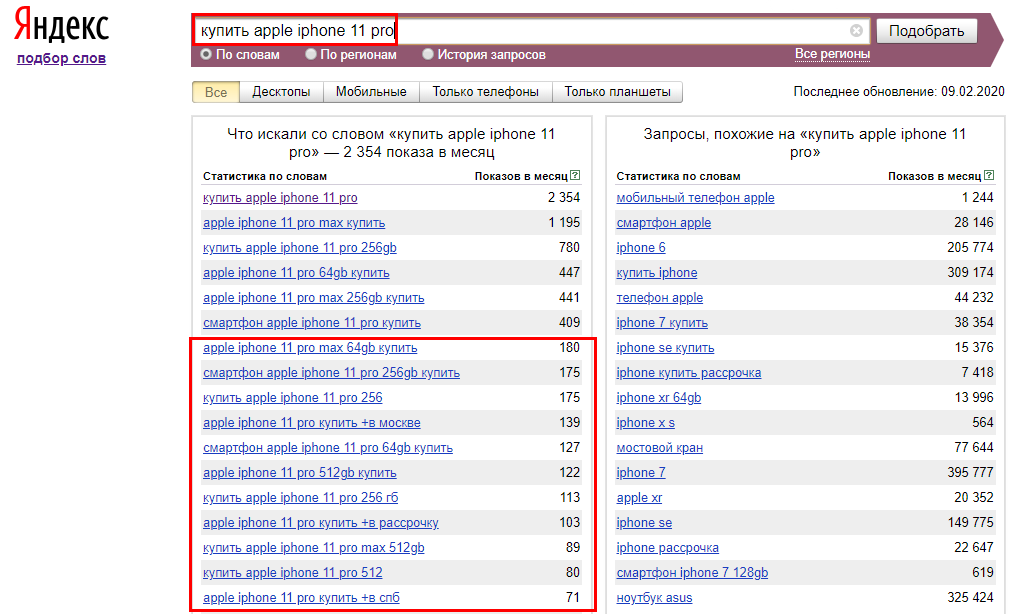The image size is (1012, 614).
Task: Clear the search field with X icon
Action: click(856, 30)
